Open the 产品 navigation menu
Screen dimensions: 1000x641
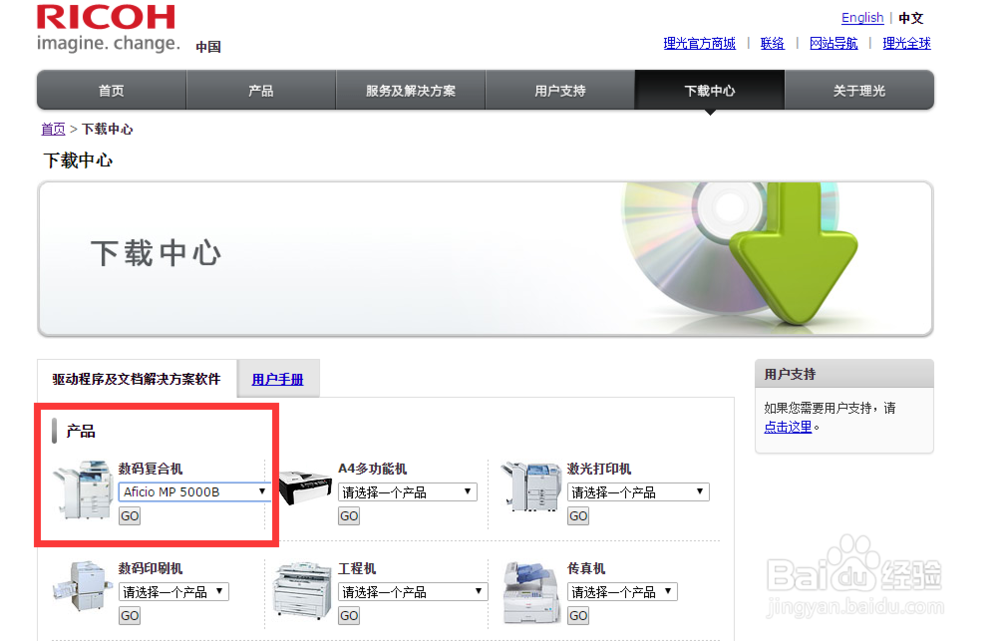coord(260,90)
